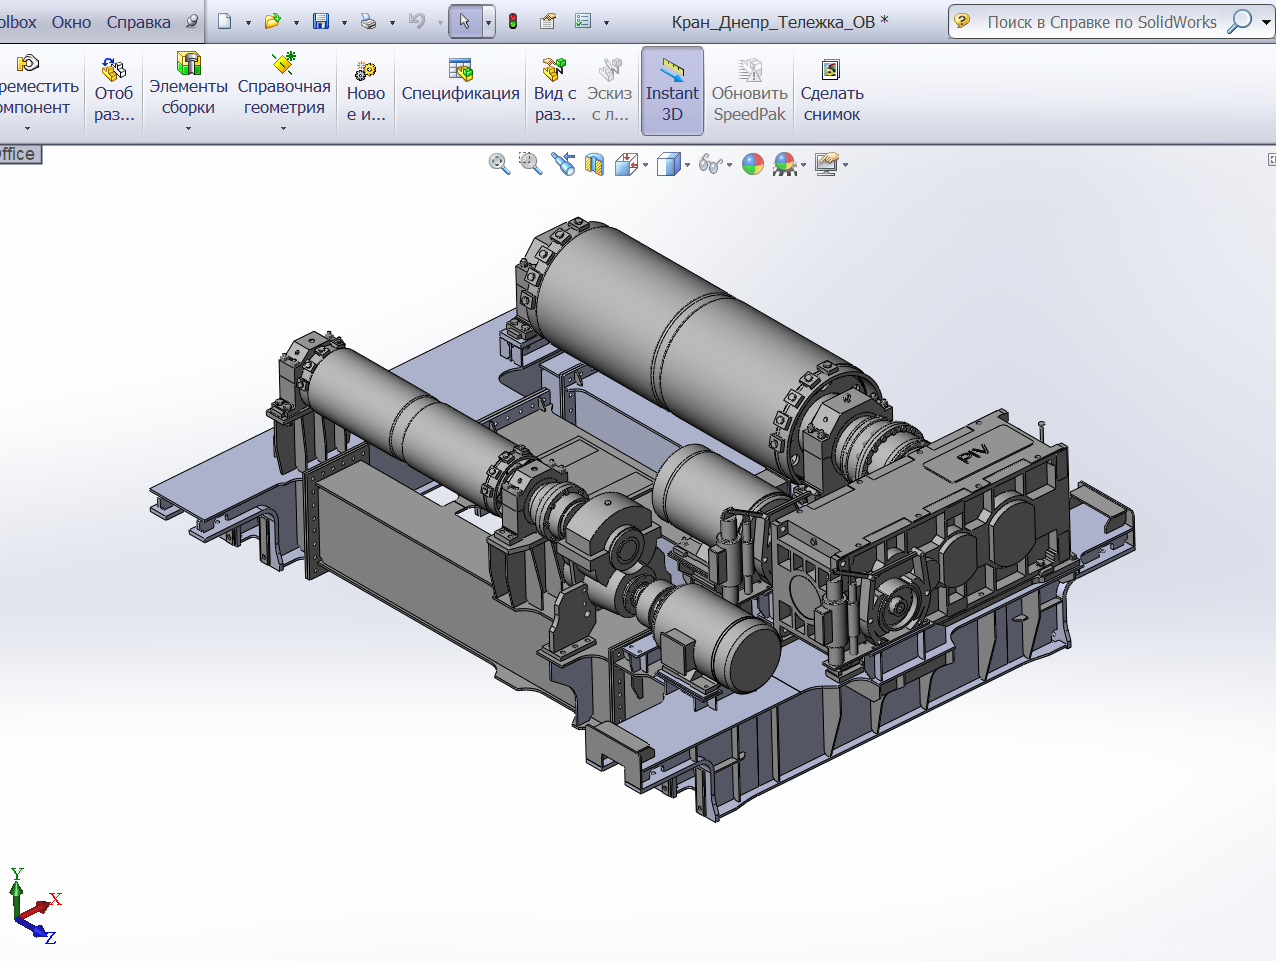Click the Вид с раз... exploded view button
This screenshot has width=1276, height=961.
click(555, 92)
